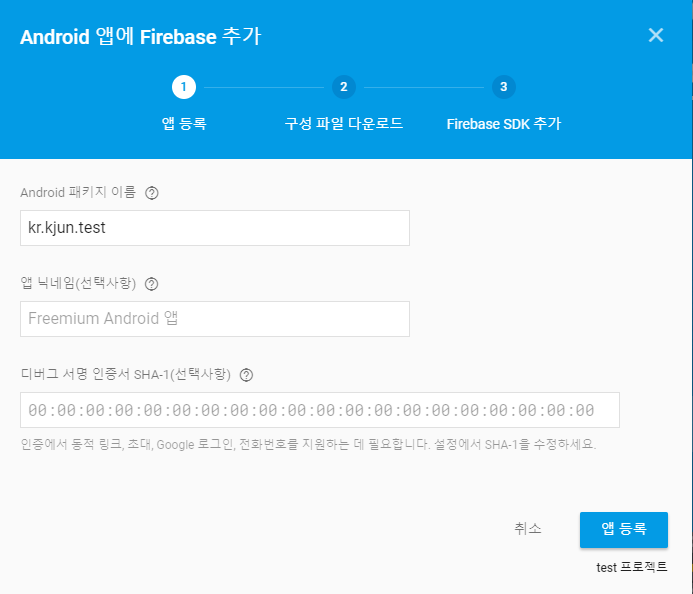This screenshot has width=693, height=594.
Task: Click help icon next to Android 패키지 이름
Action: 152,193
